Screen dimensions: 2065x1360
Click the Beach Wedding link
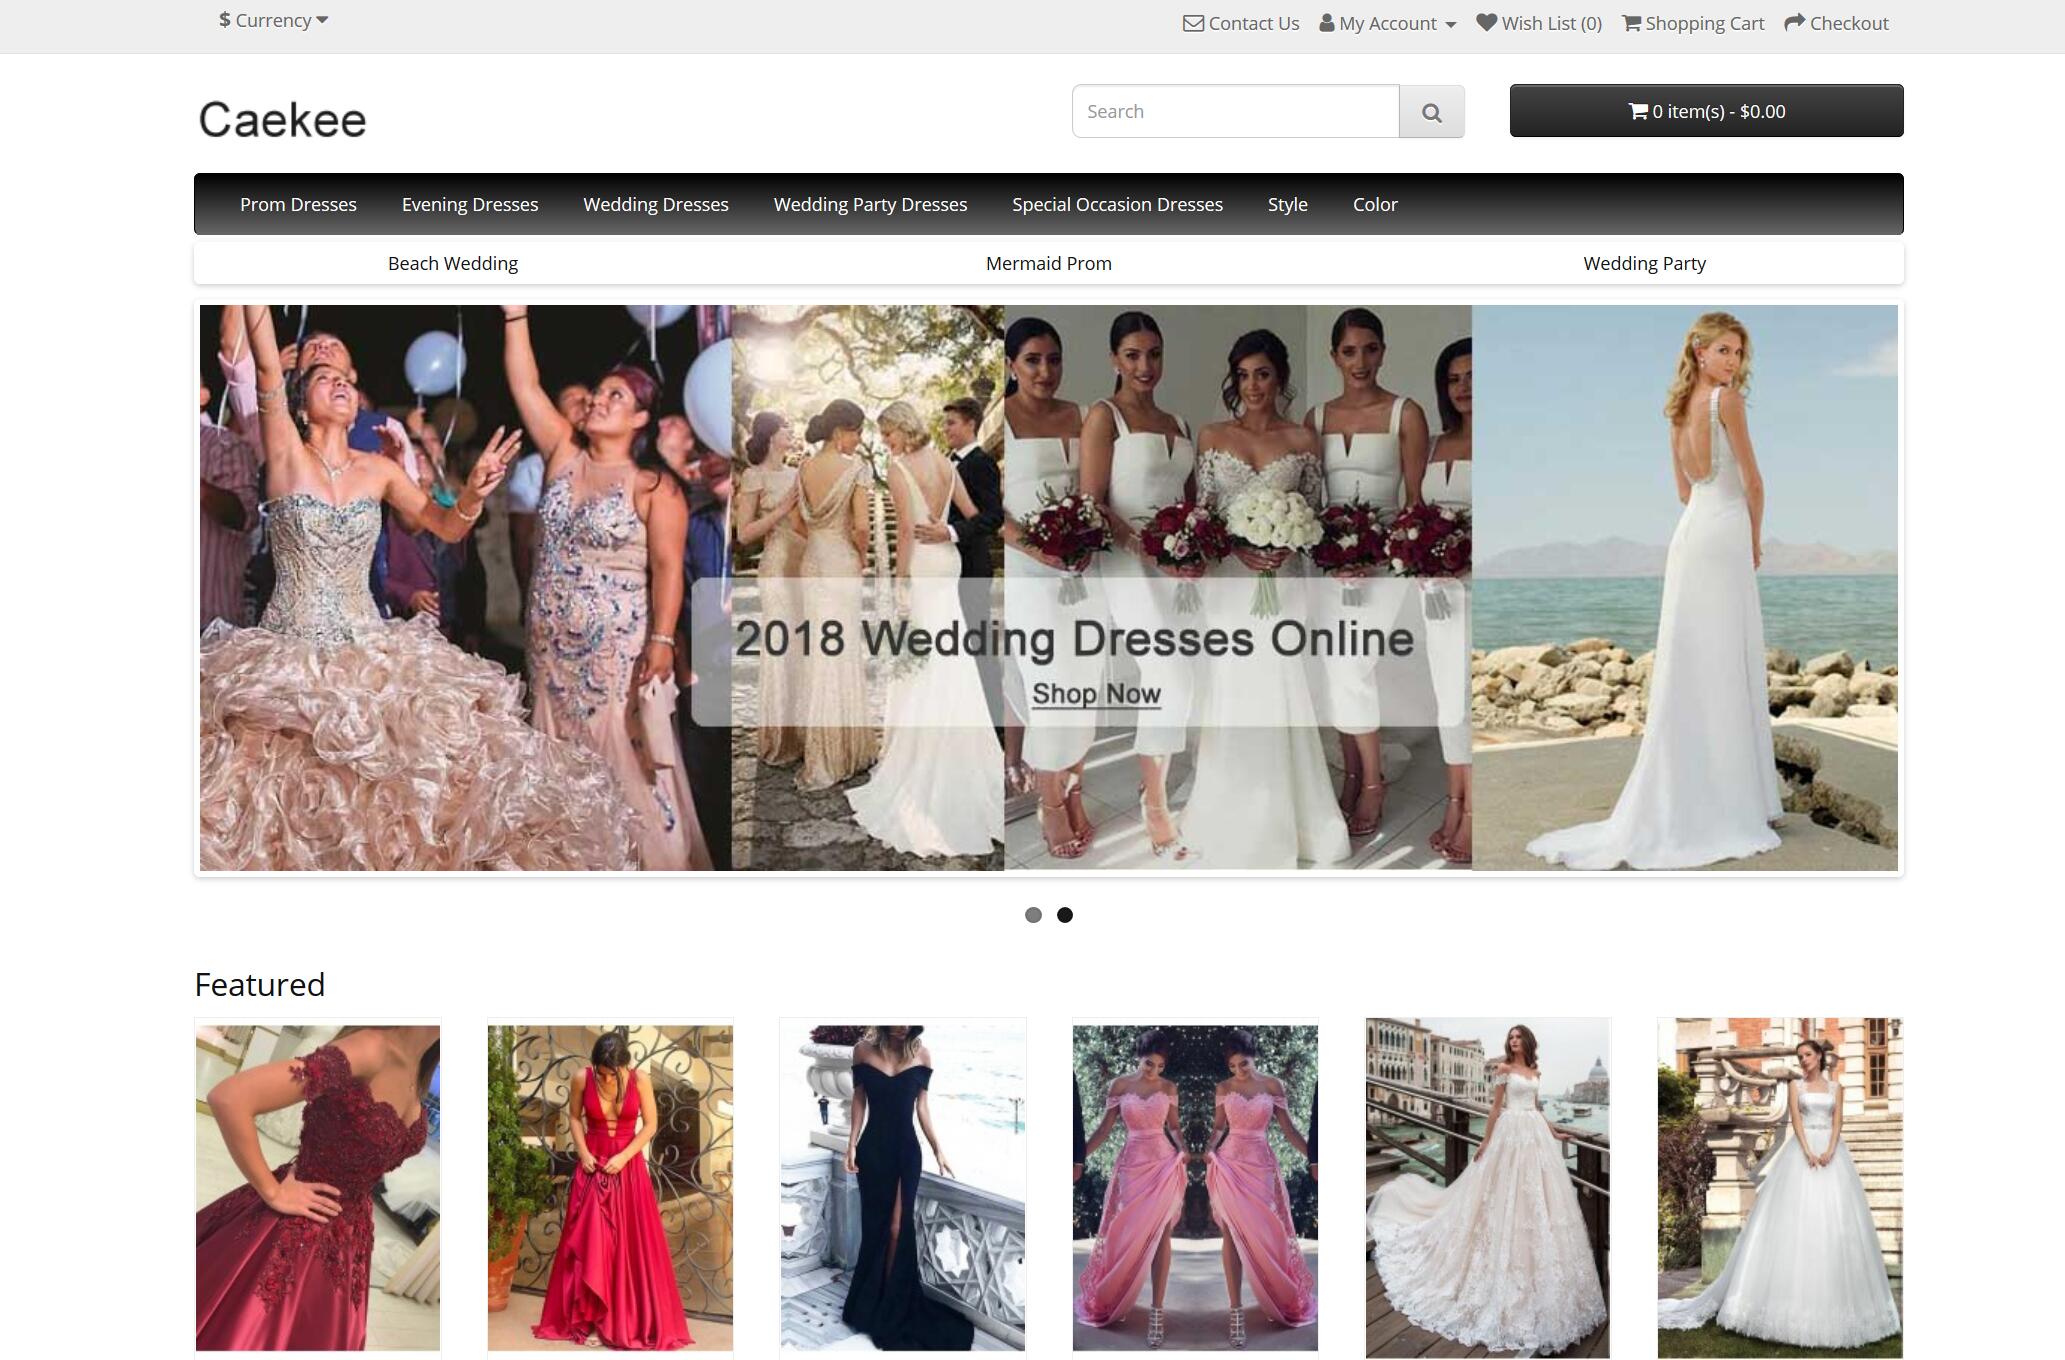[453, 263]
